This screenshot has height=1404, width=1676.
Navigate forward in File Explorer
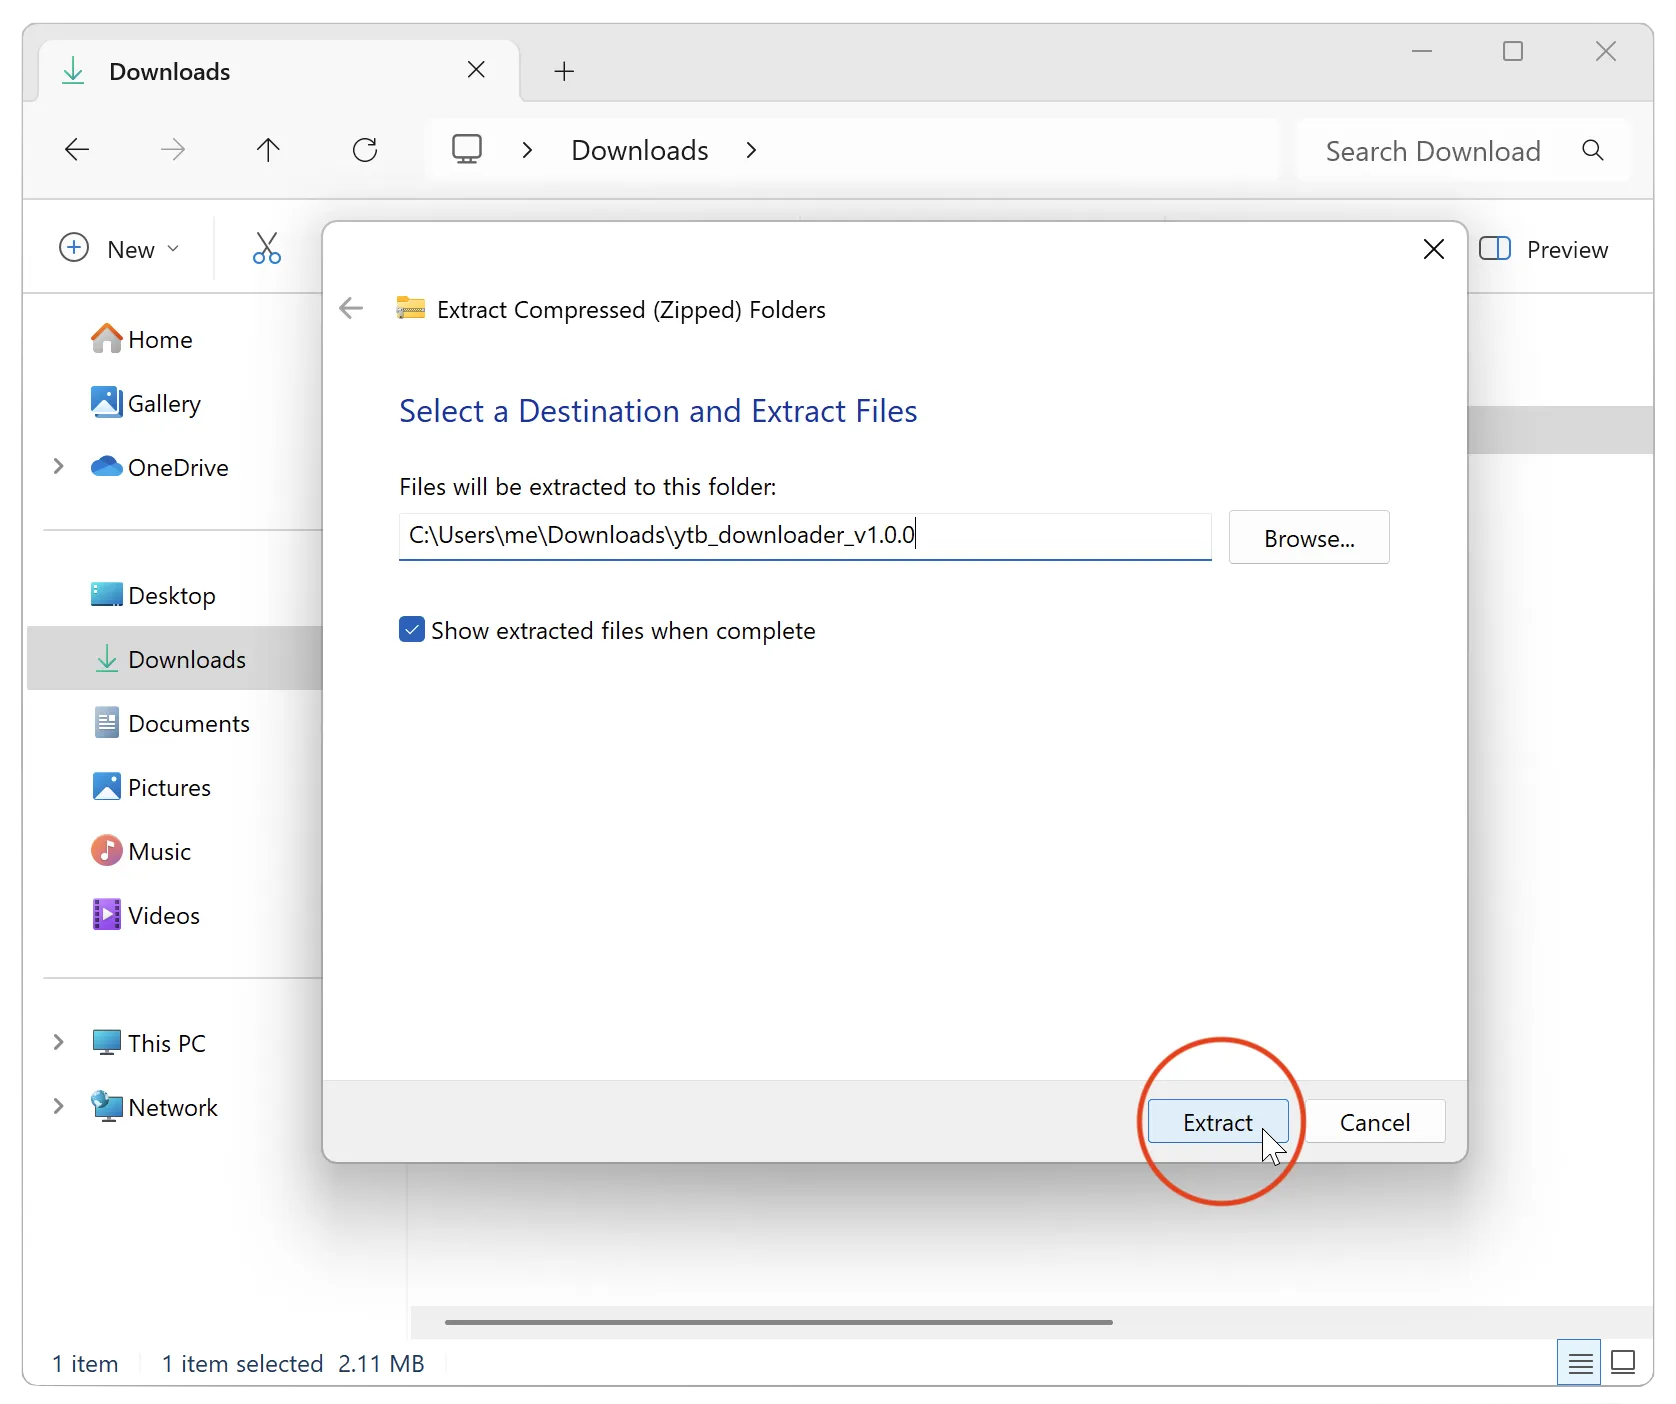point(173,150)
